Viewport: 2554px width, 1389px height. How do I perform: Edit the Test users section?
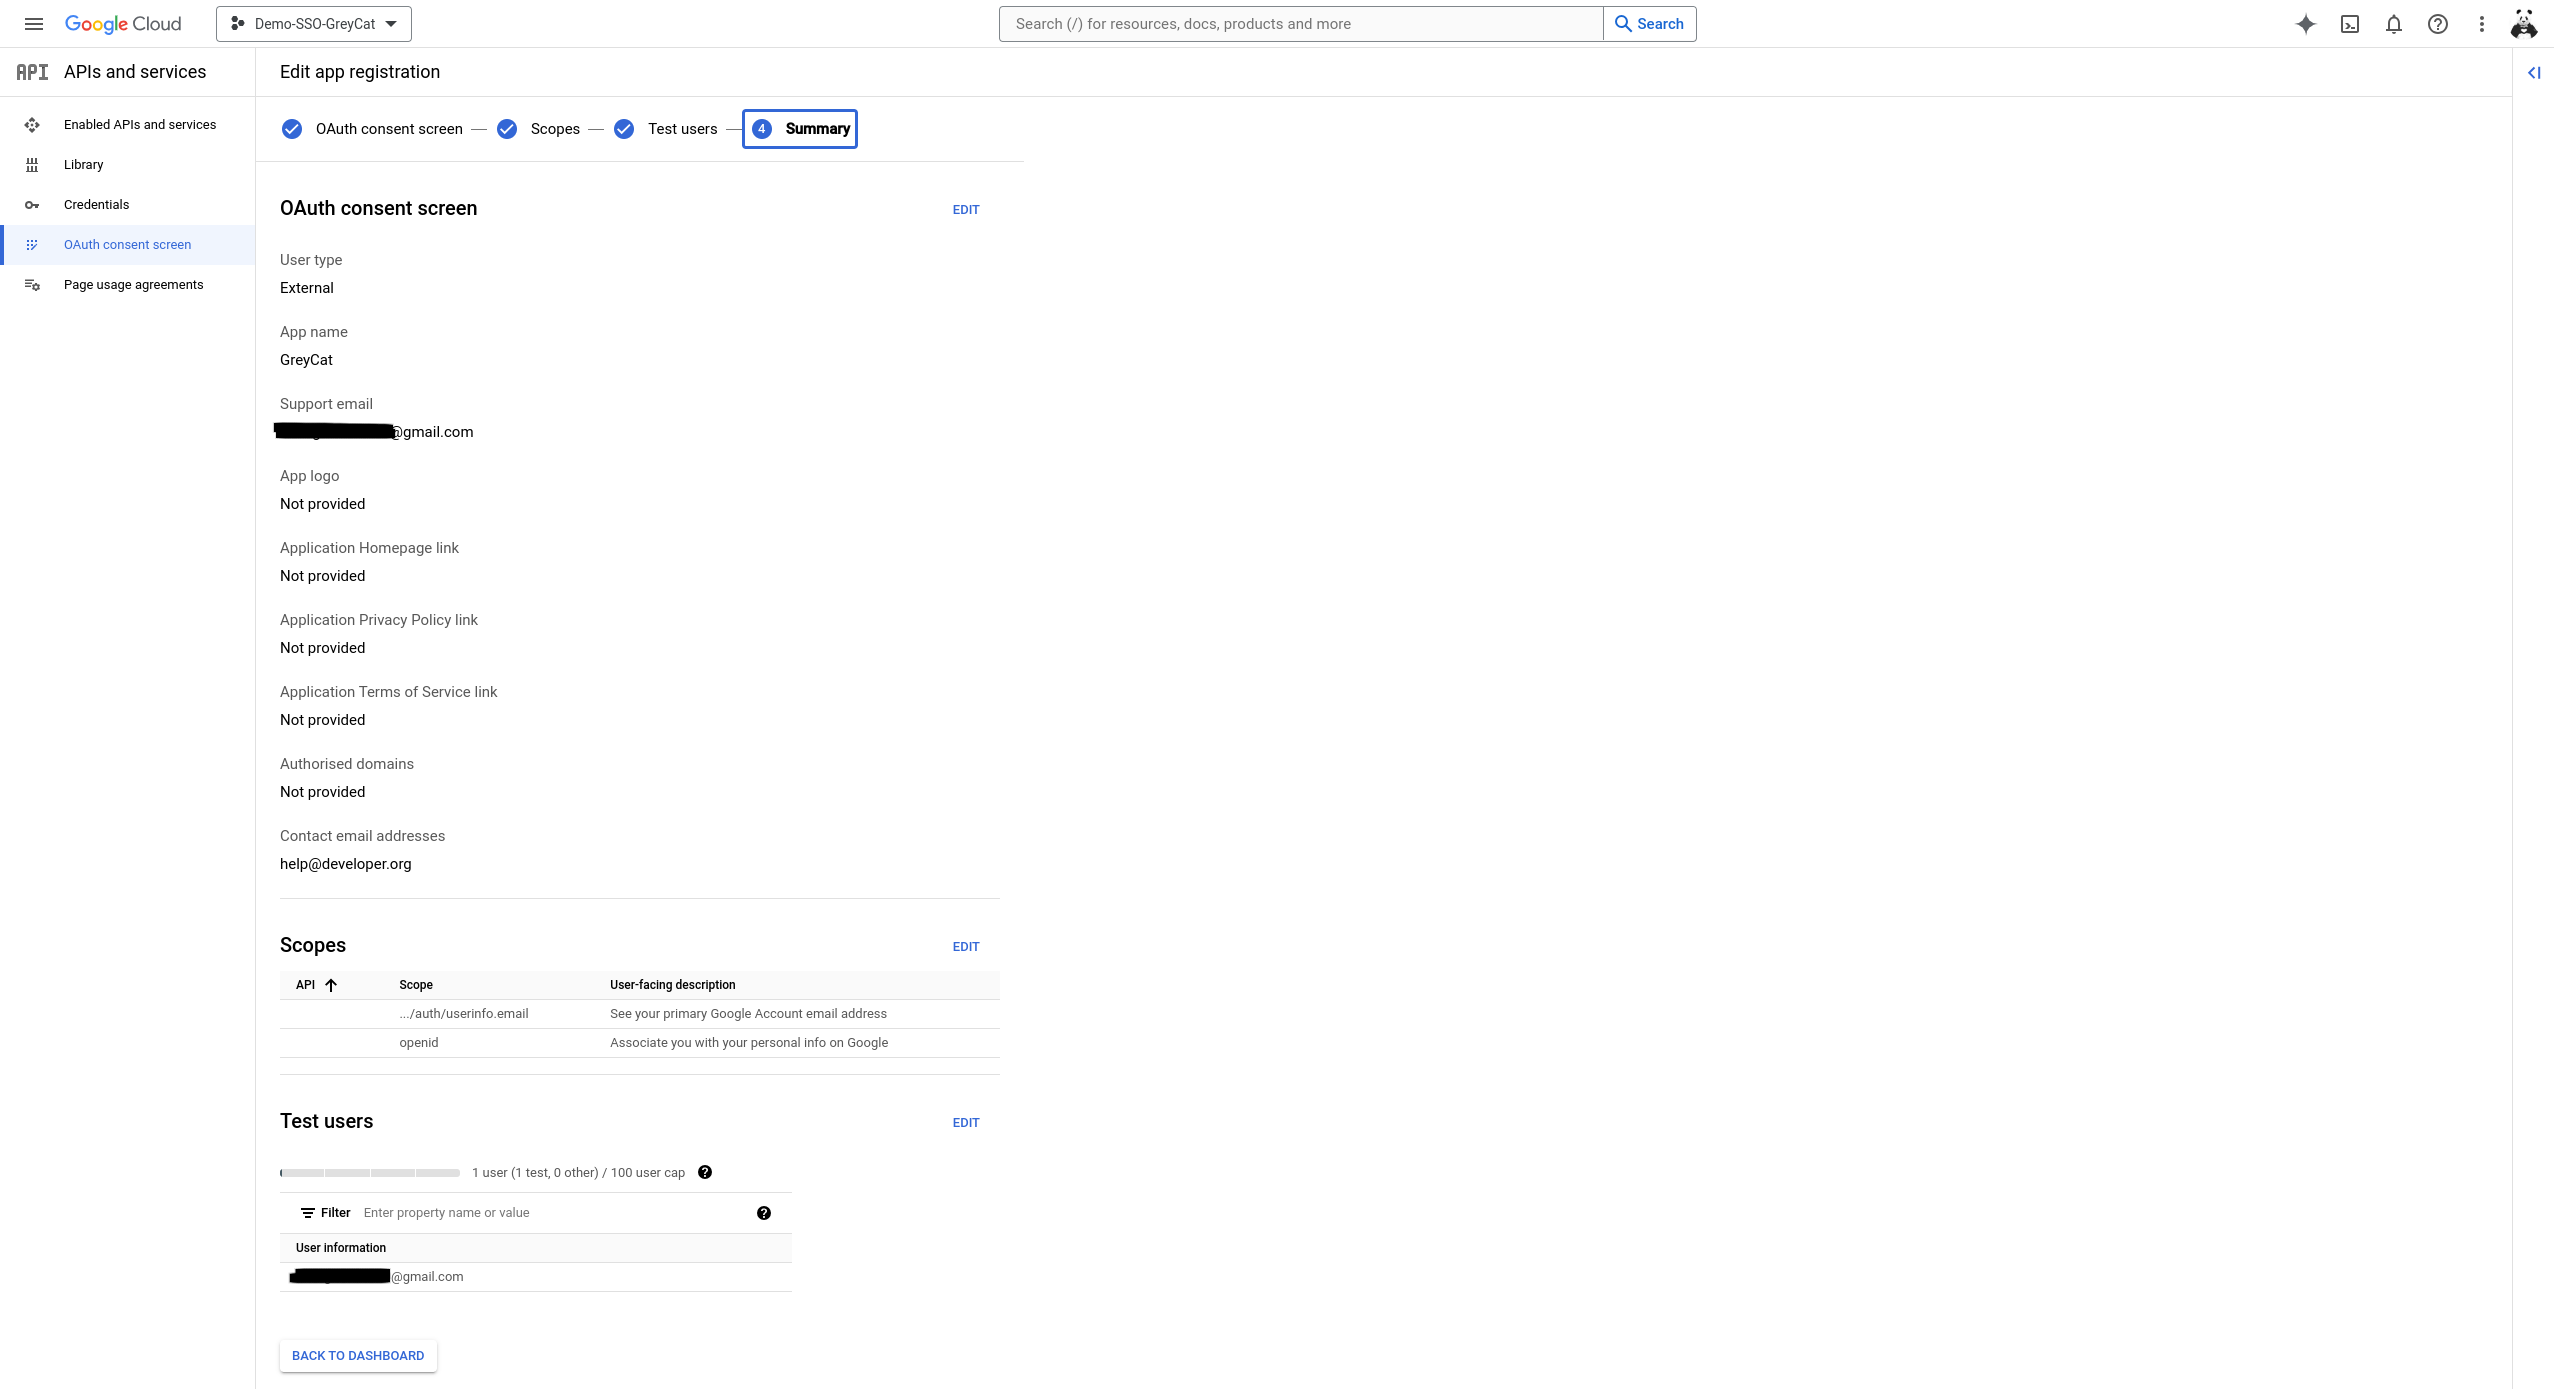966,1123
